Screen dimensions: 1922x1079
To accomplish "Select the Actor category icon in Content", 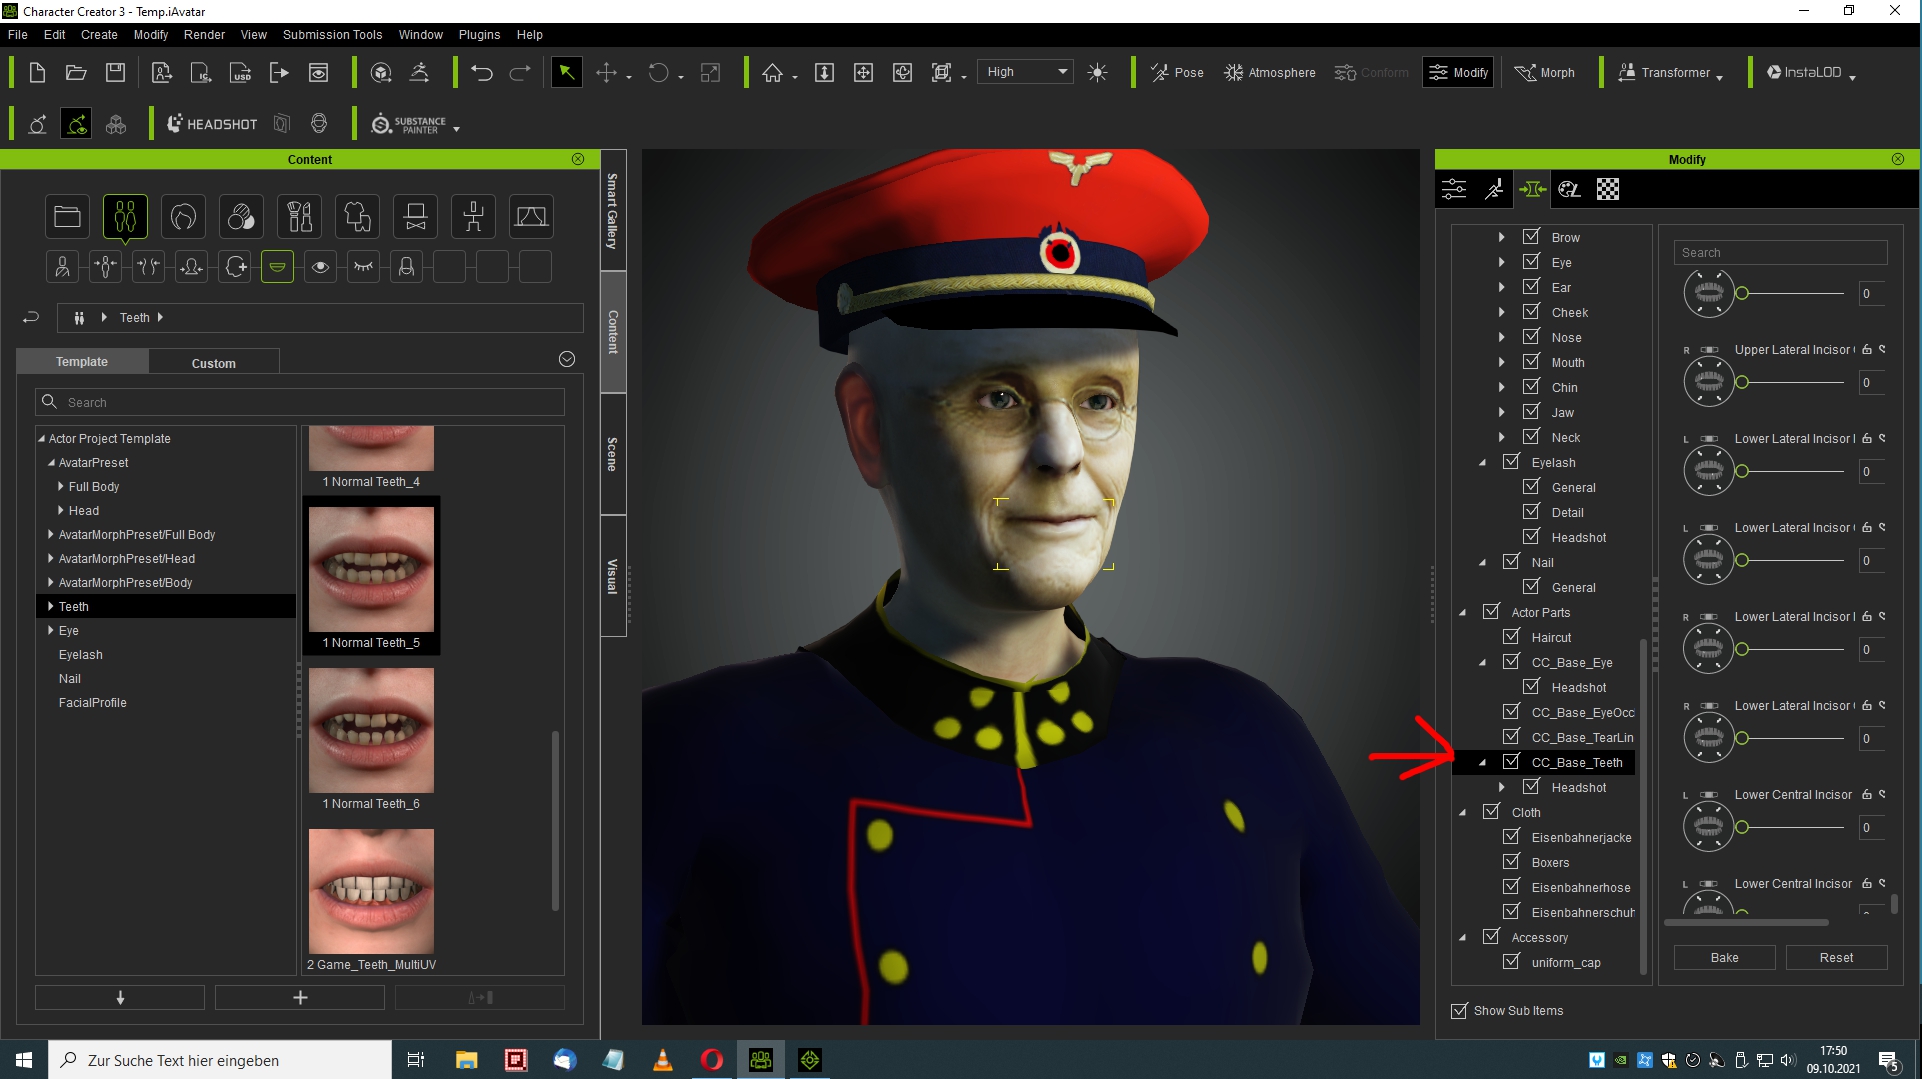I will pyautogui.click(x=125, y=216).
